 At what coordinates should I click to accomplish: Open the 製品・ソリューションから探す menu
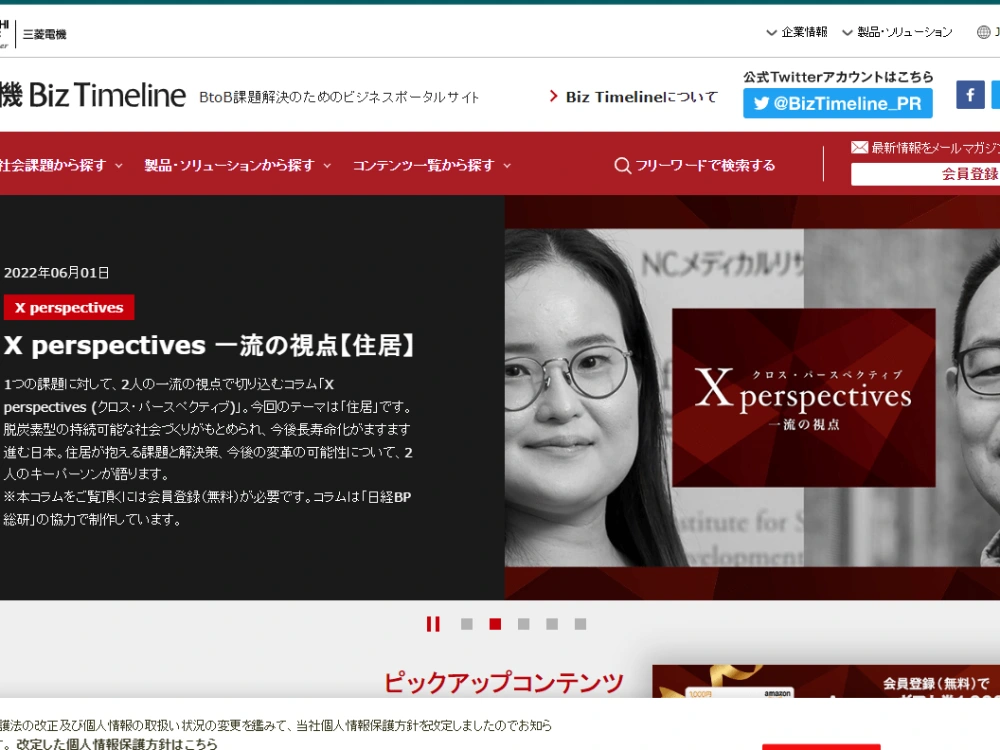[237, 165]
